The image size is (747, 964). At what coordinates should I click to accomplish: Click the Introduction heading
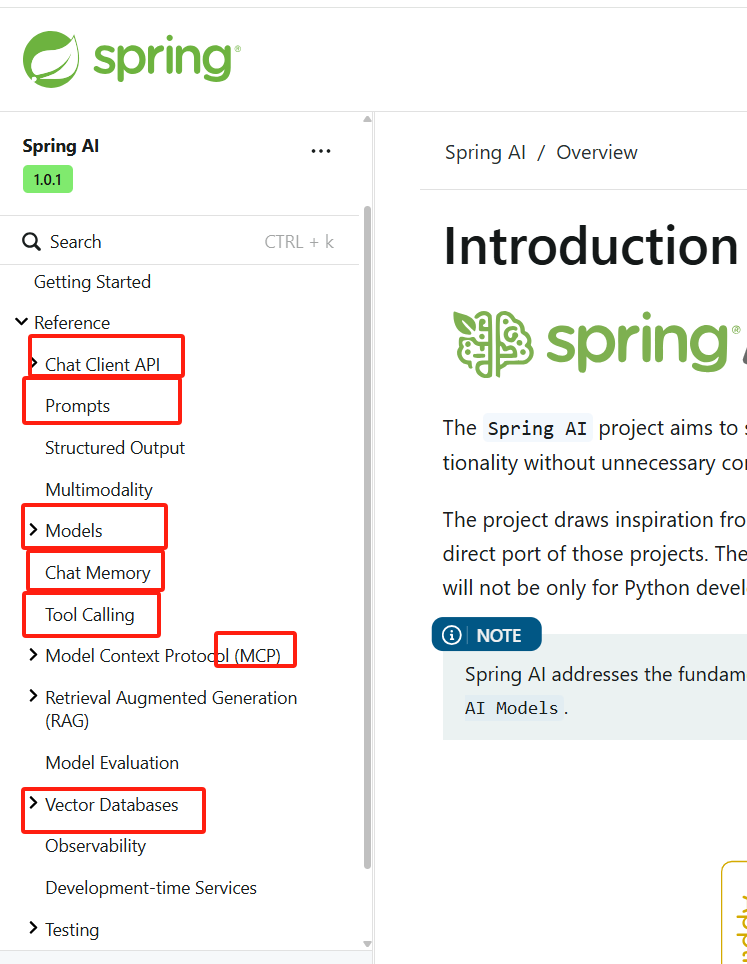[591, 246]
